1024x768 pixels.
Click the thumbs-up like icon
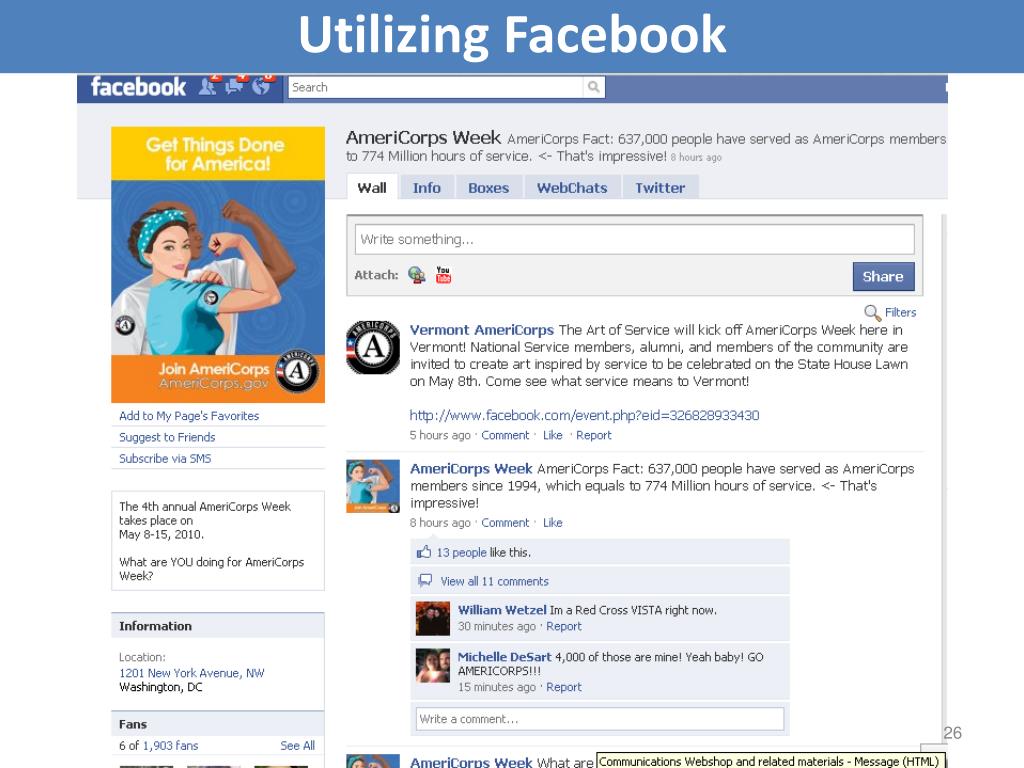point(424,552)
